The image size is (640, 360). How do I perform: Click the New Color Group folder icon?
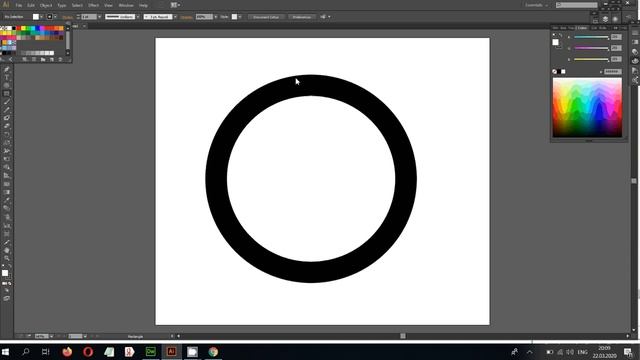[43, 60]
